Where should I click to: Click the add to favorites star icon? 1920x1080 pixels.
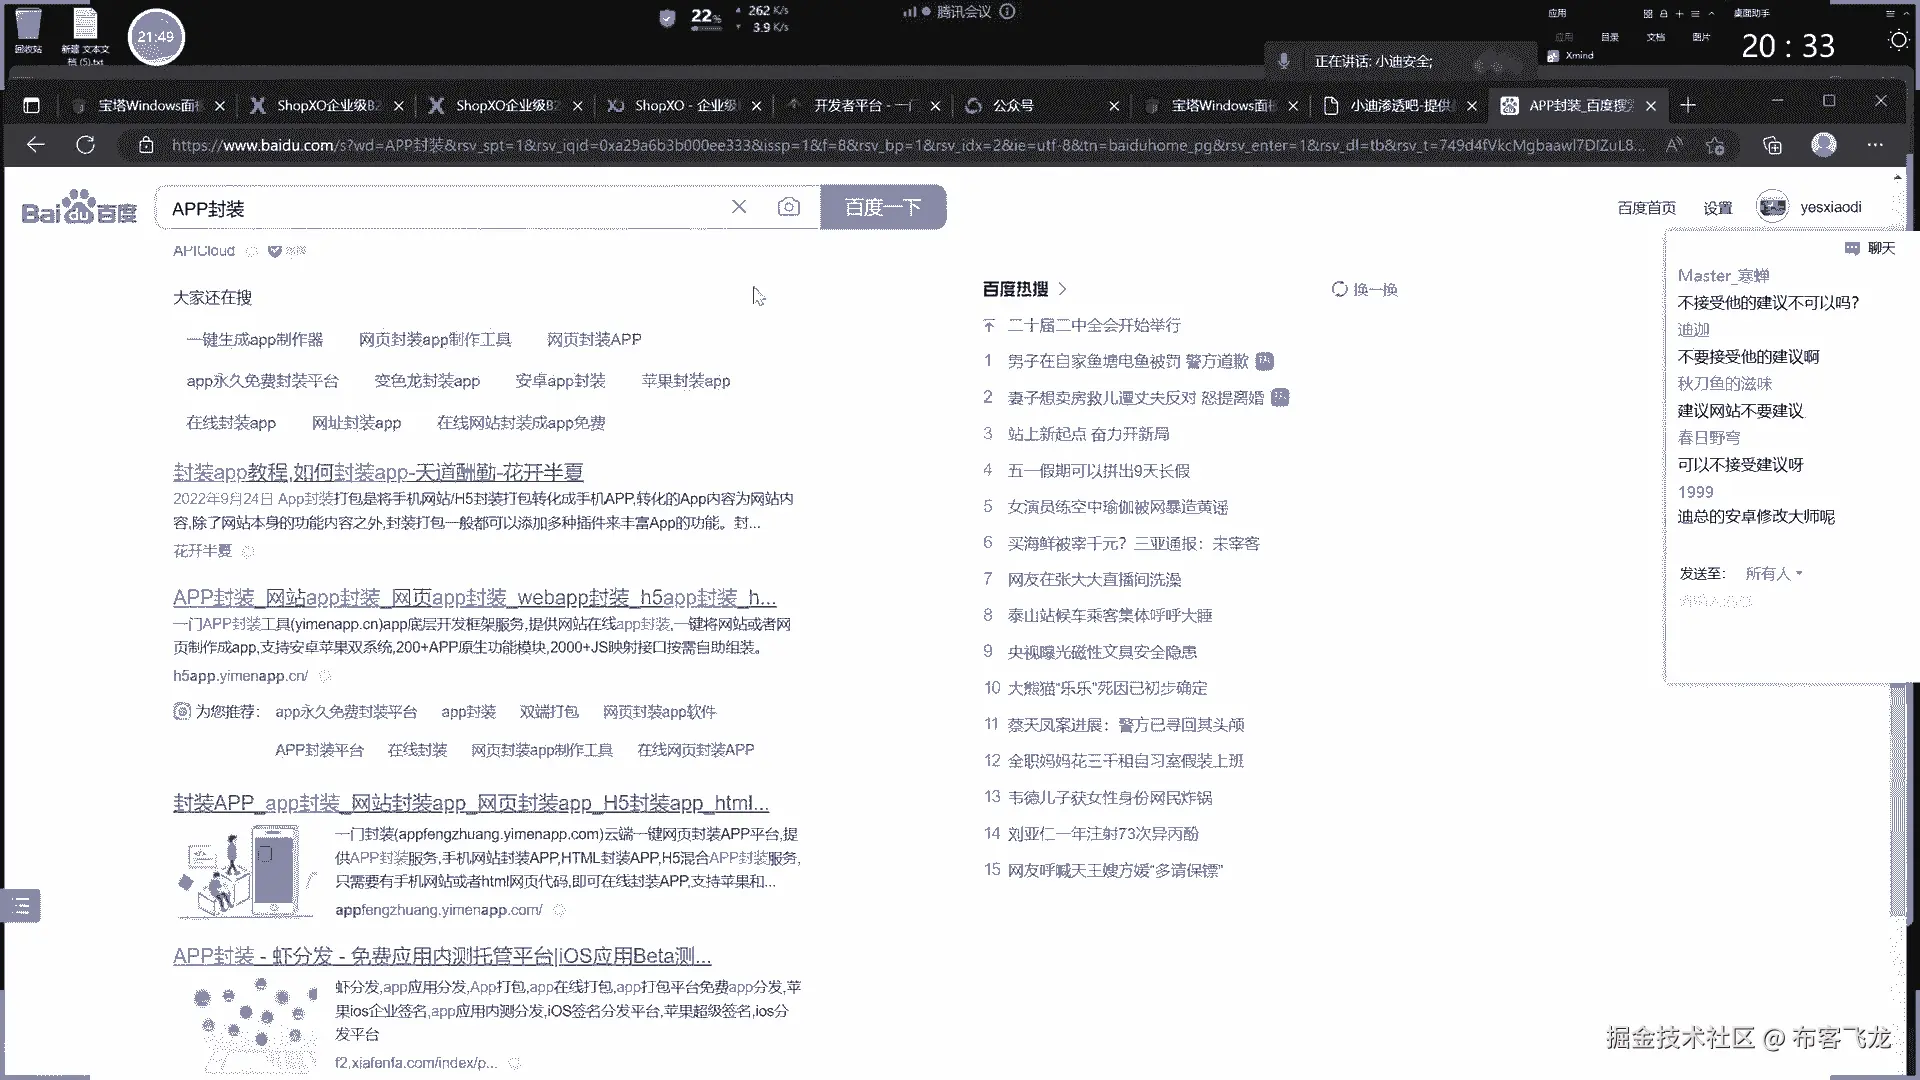(x=1715, y=146)
